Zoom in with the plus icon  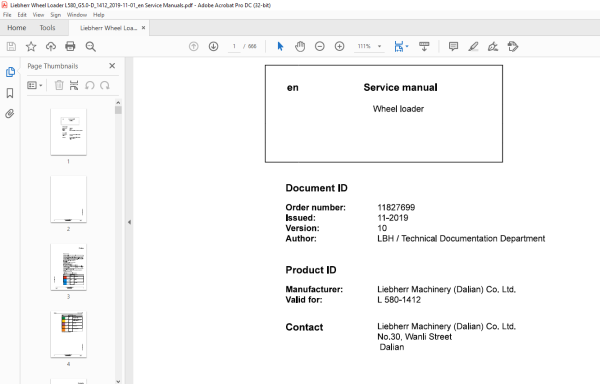tap(339, 47)
